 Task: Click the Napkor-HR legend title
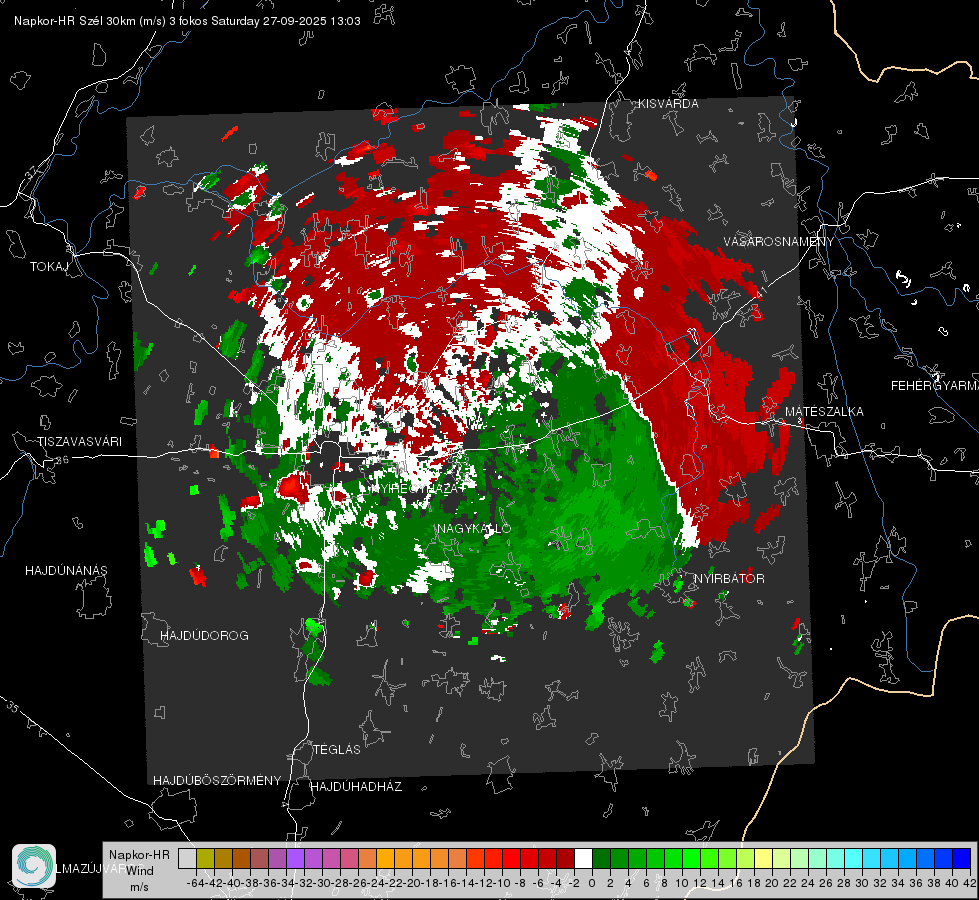(139, 855)
